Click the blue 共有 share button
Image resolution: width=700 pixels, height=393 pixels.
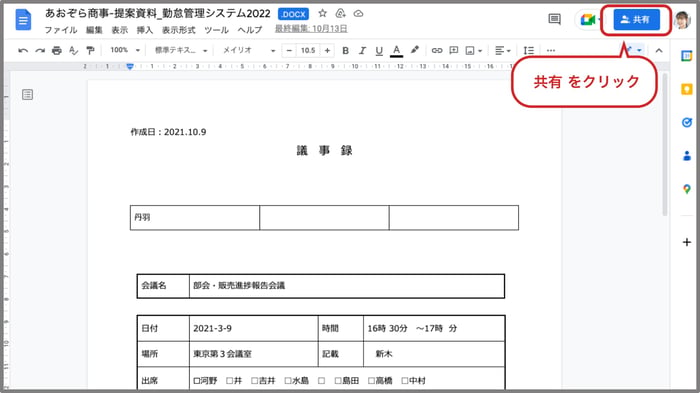636,20
